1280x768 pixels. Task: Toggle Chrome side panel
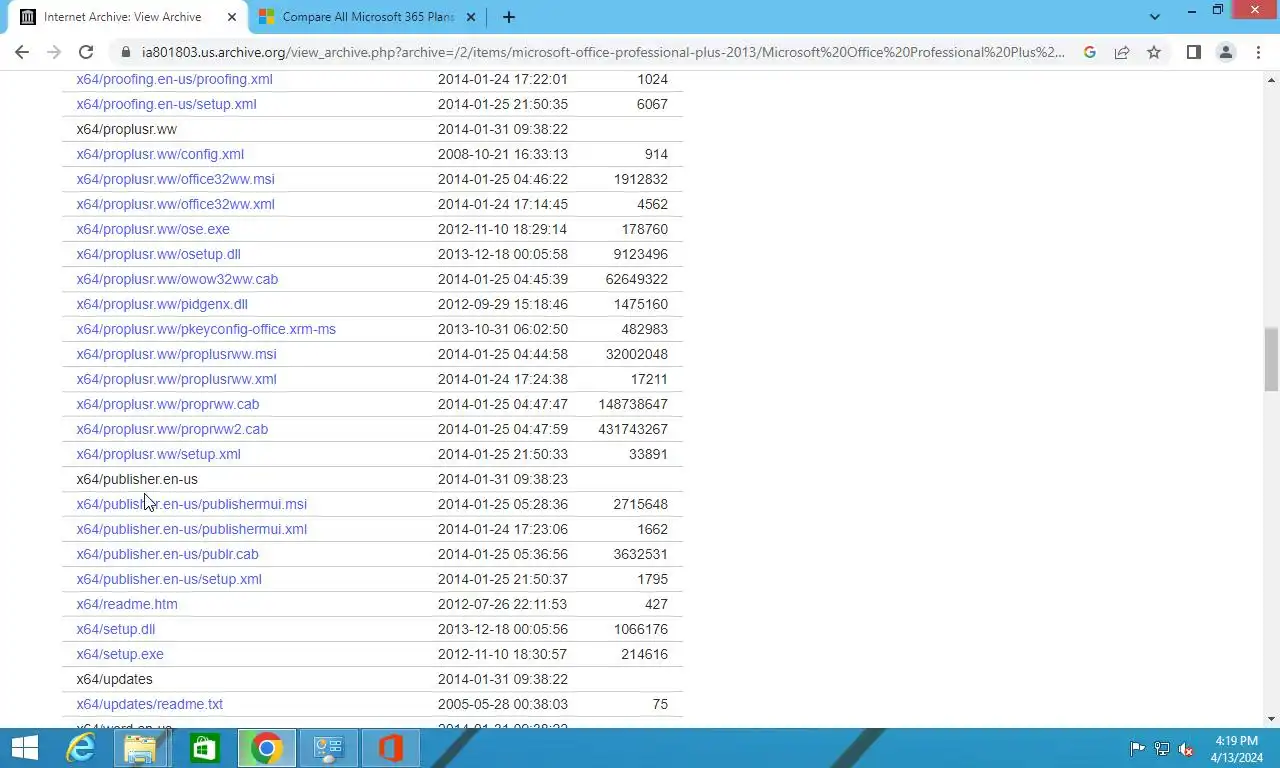[1193, 52]
